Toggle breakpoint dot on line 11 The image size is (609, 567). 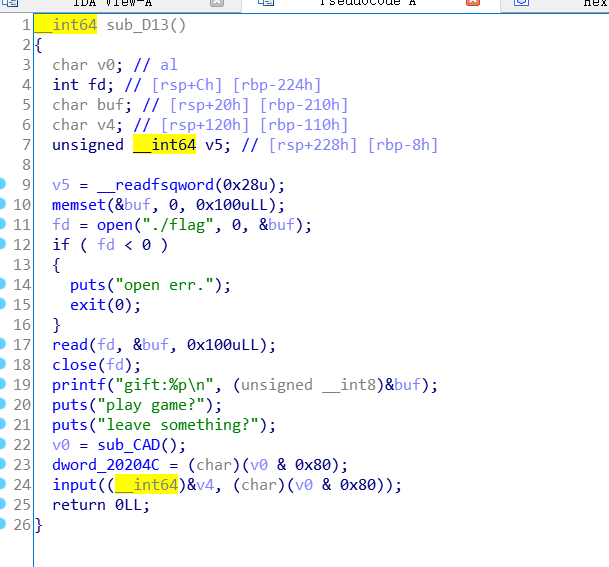(x=26, y=225)
